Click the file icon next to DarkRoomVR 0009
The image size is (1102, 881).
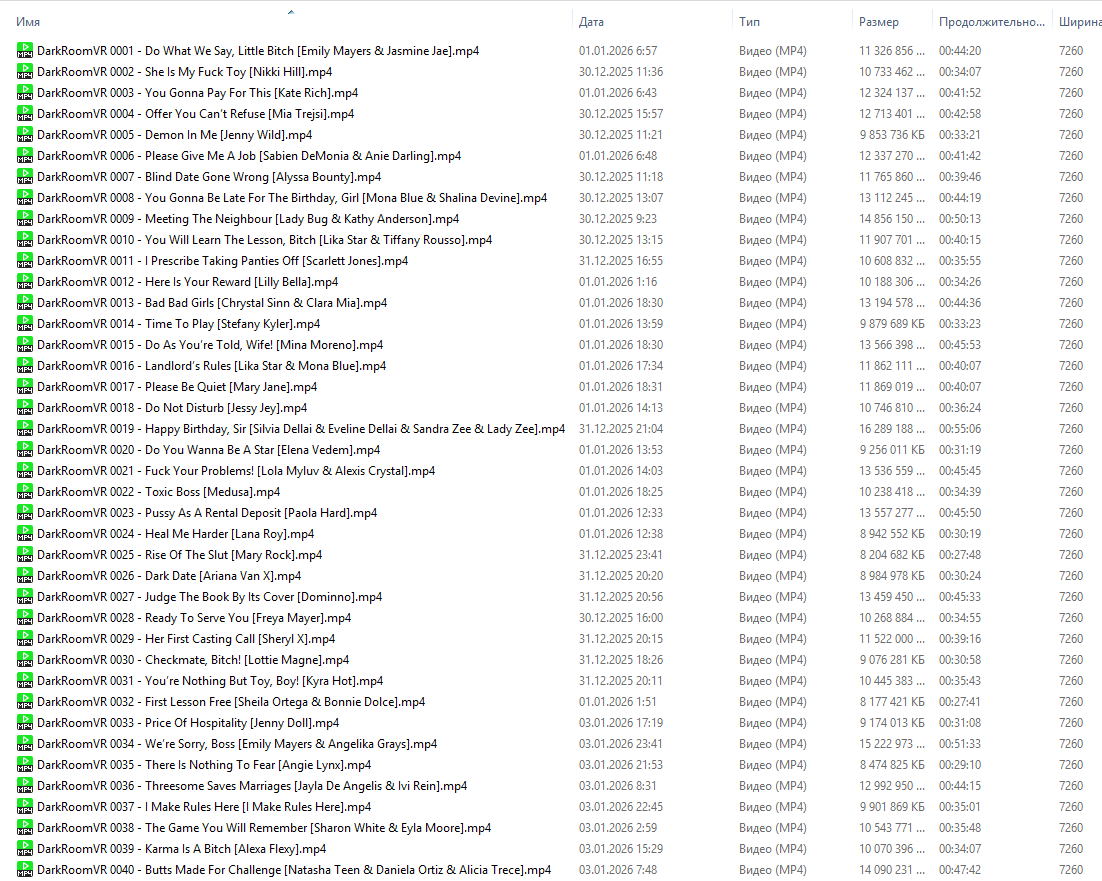coord(25,219)
